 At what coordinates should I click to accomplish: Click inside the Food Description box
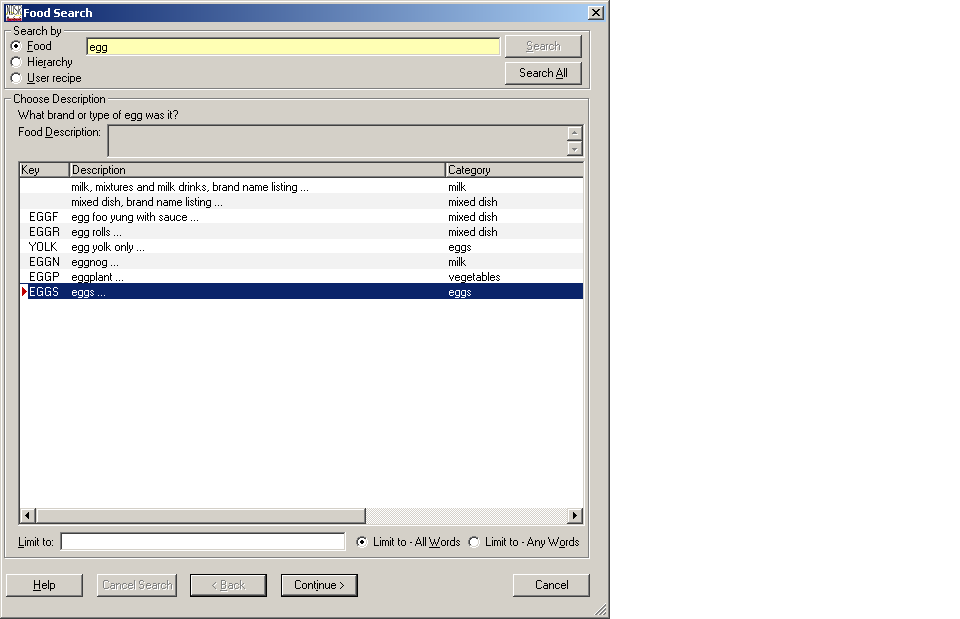(x=337, y=141)
